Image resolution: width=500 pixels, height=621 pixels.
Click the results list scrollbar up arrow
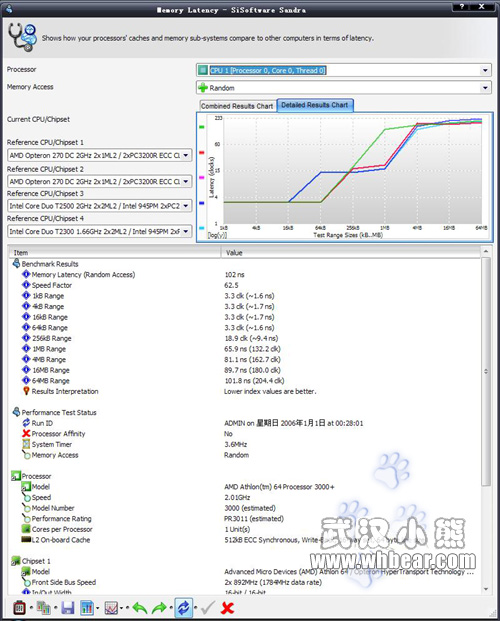coord(486,251)
